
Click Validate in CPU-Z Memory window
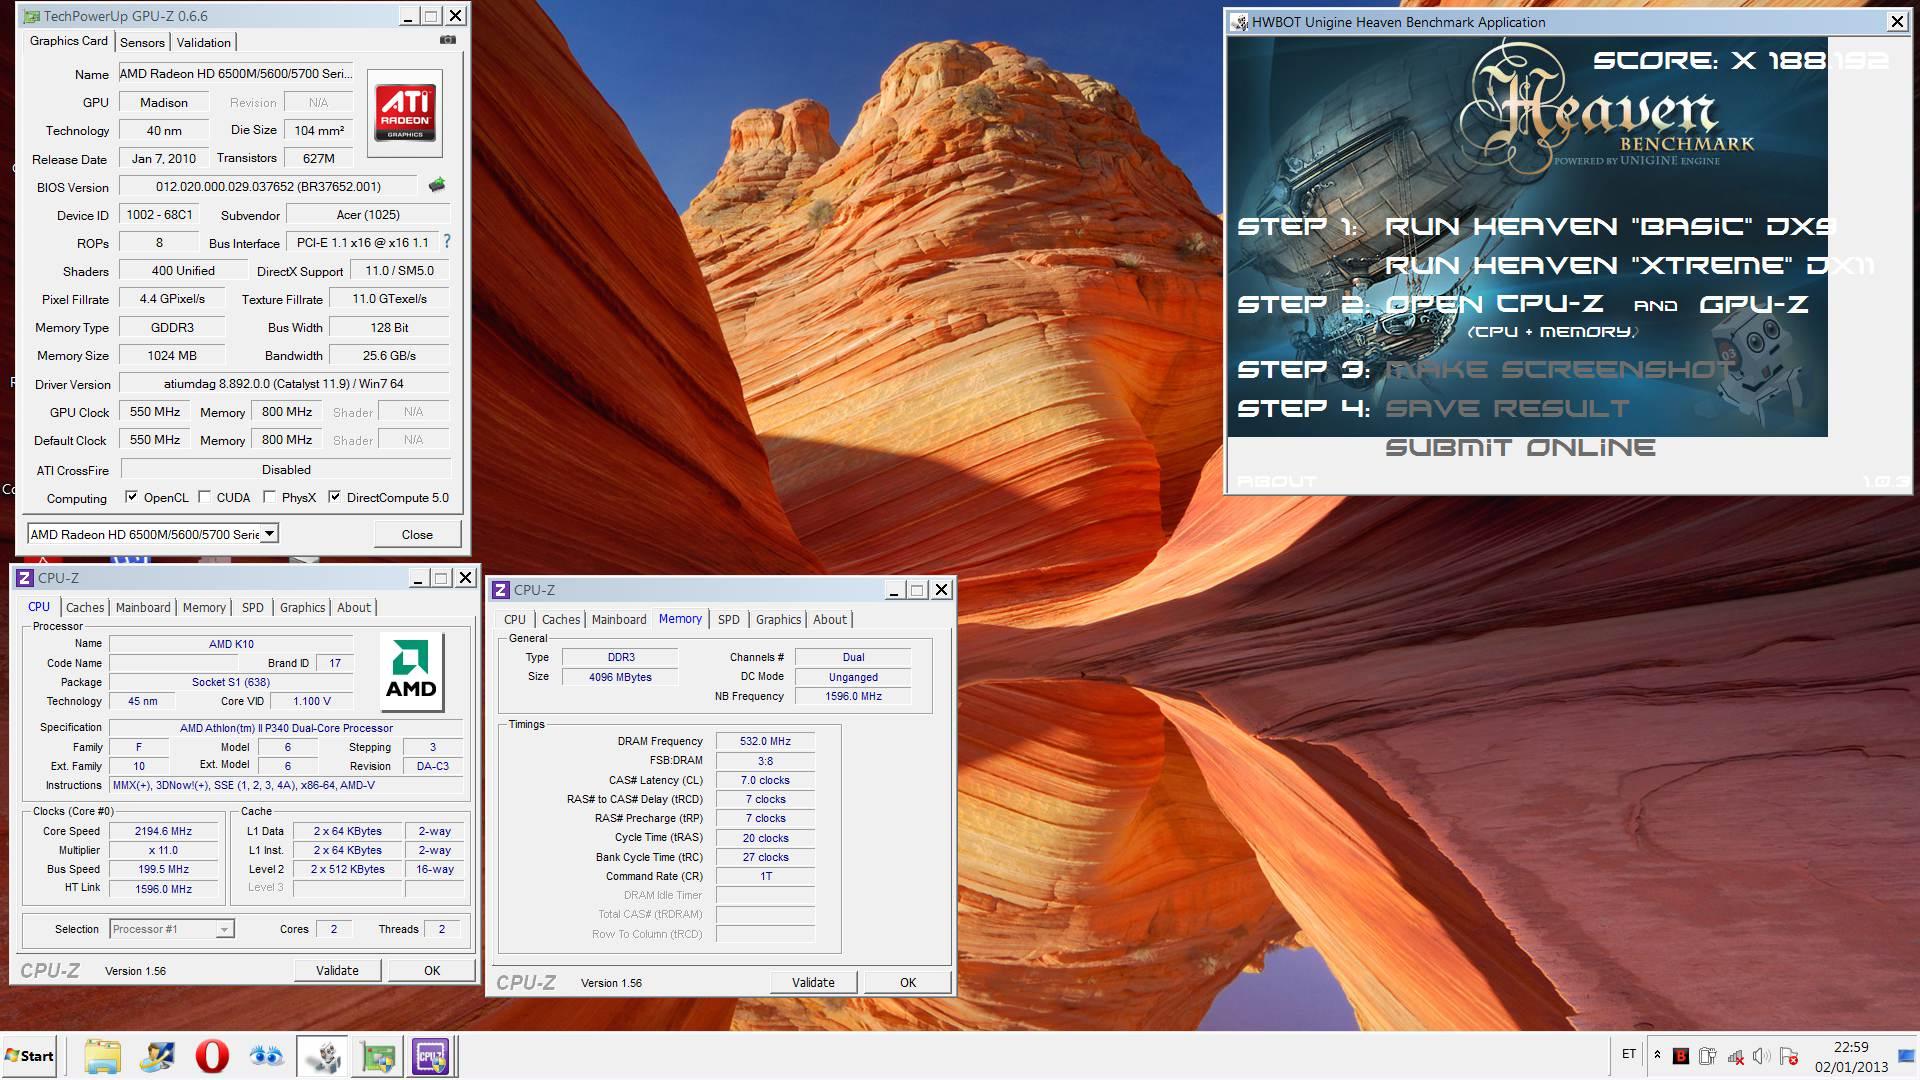point(813,982)
